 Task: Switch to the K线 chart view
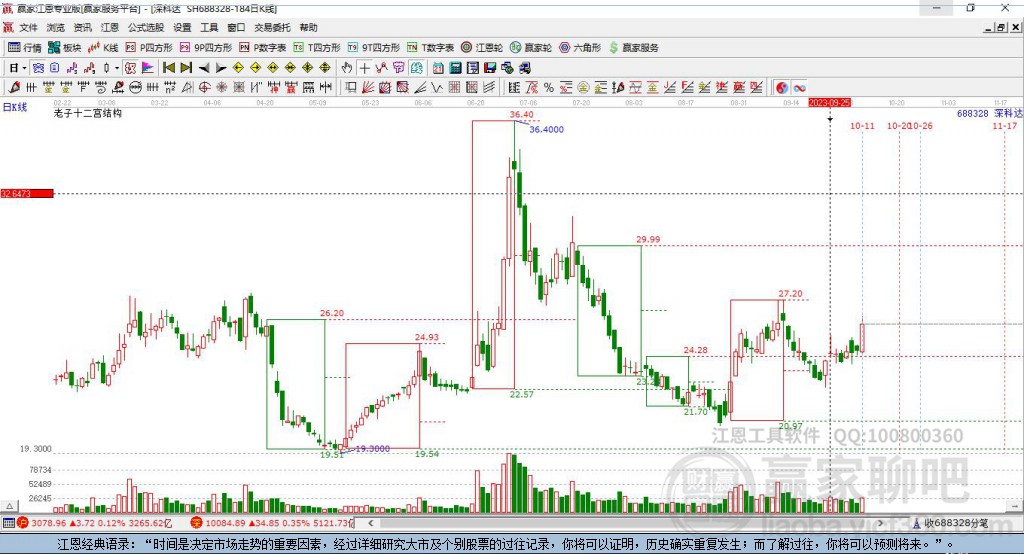click(103, 48)
